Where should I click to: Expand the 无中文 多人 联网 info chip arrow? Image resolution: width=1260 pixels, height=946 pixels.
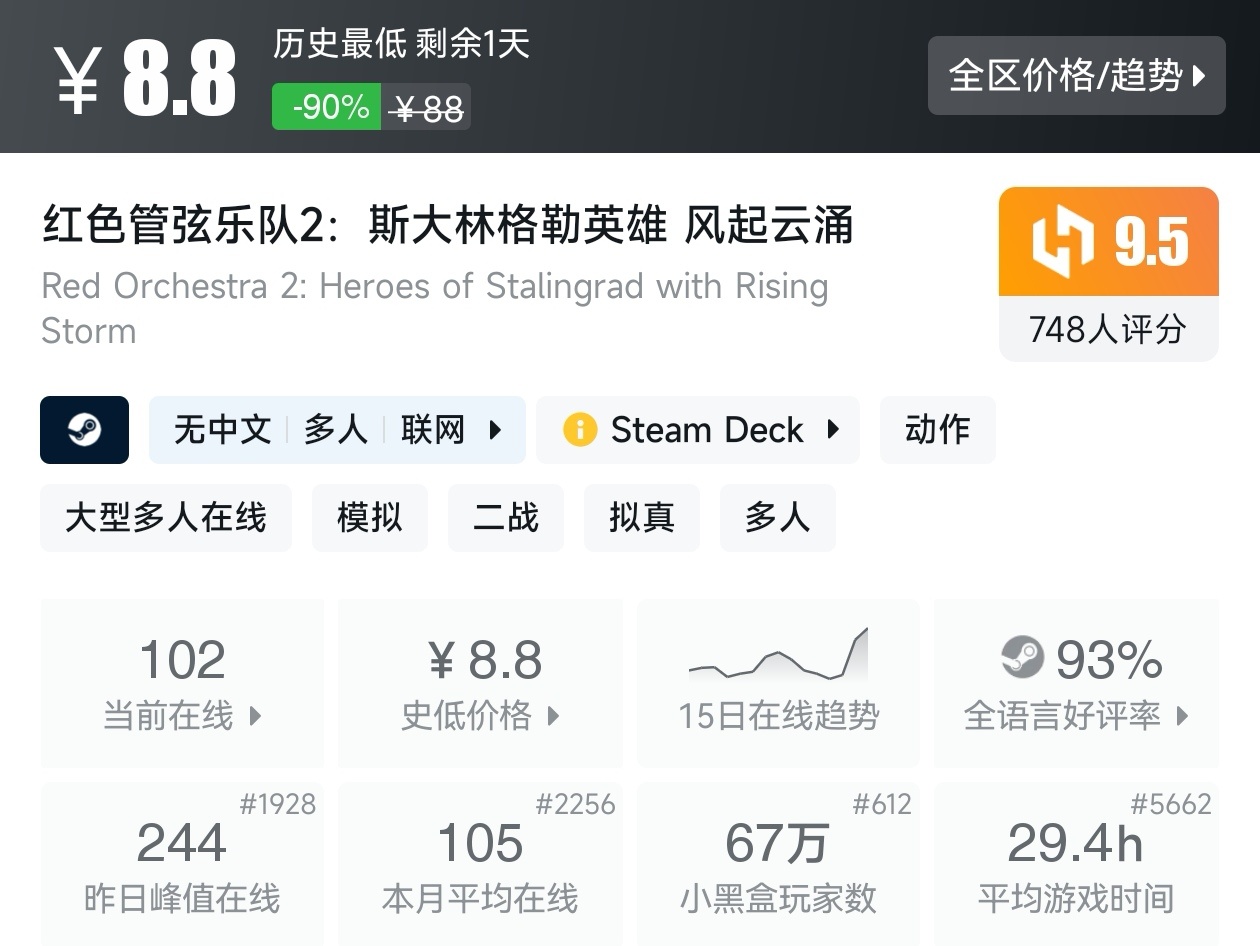[495, 430]
